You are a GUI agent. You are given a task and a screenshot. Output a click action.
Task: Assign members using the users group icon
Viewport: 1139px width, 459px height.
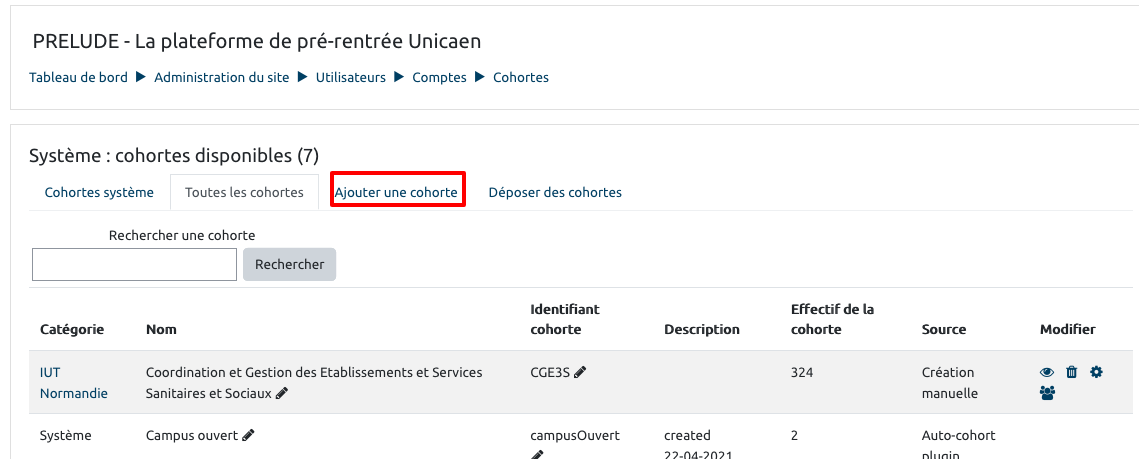click(x=1047, y=393)
